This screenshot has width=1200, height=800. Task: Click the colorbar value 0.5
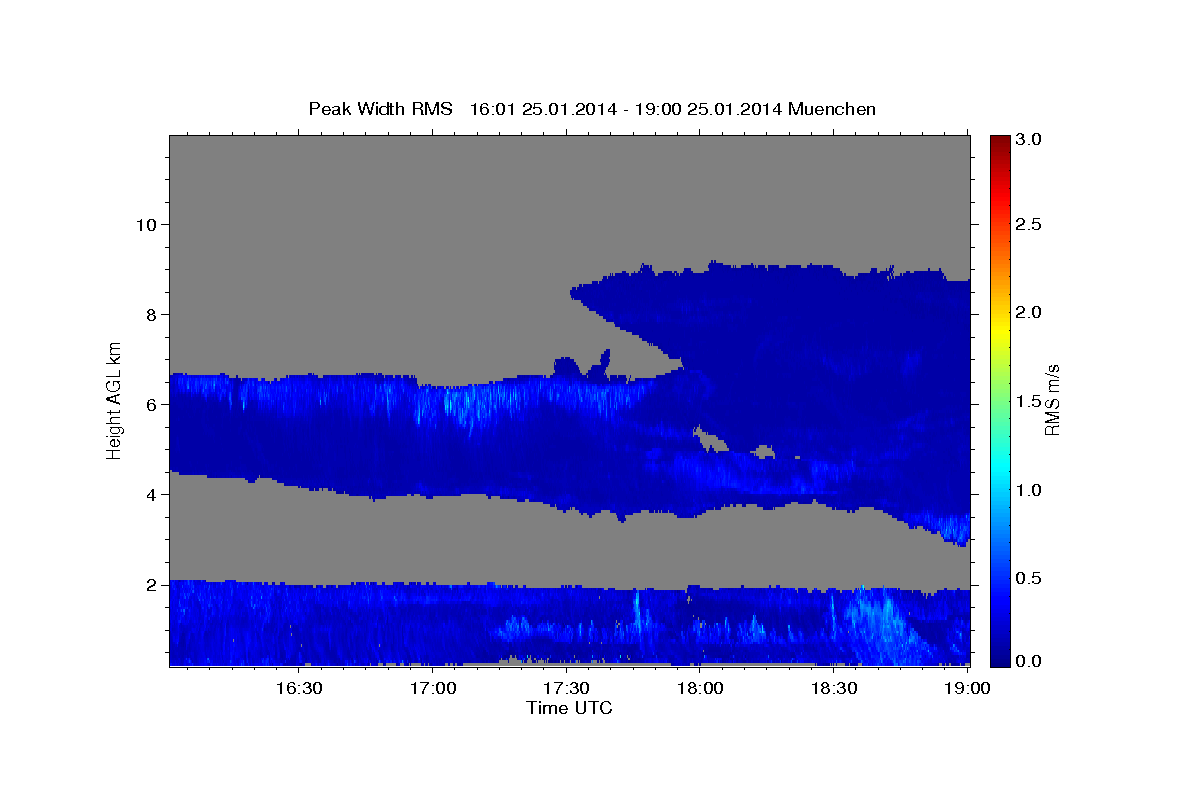pos(1031,578)
